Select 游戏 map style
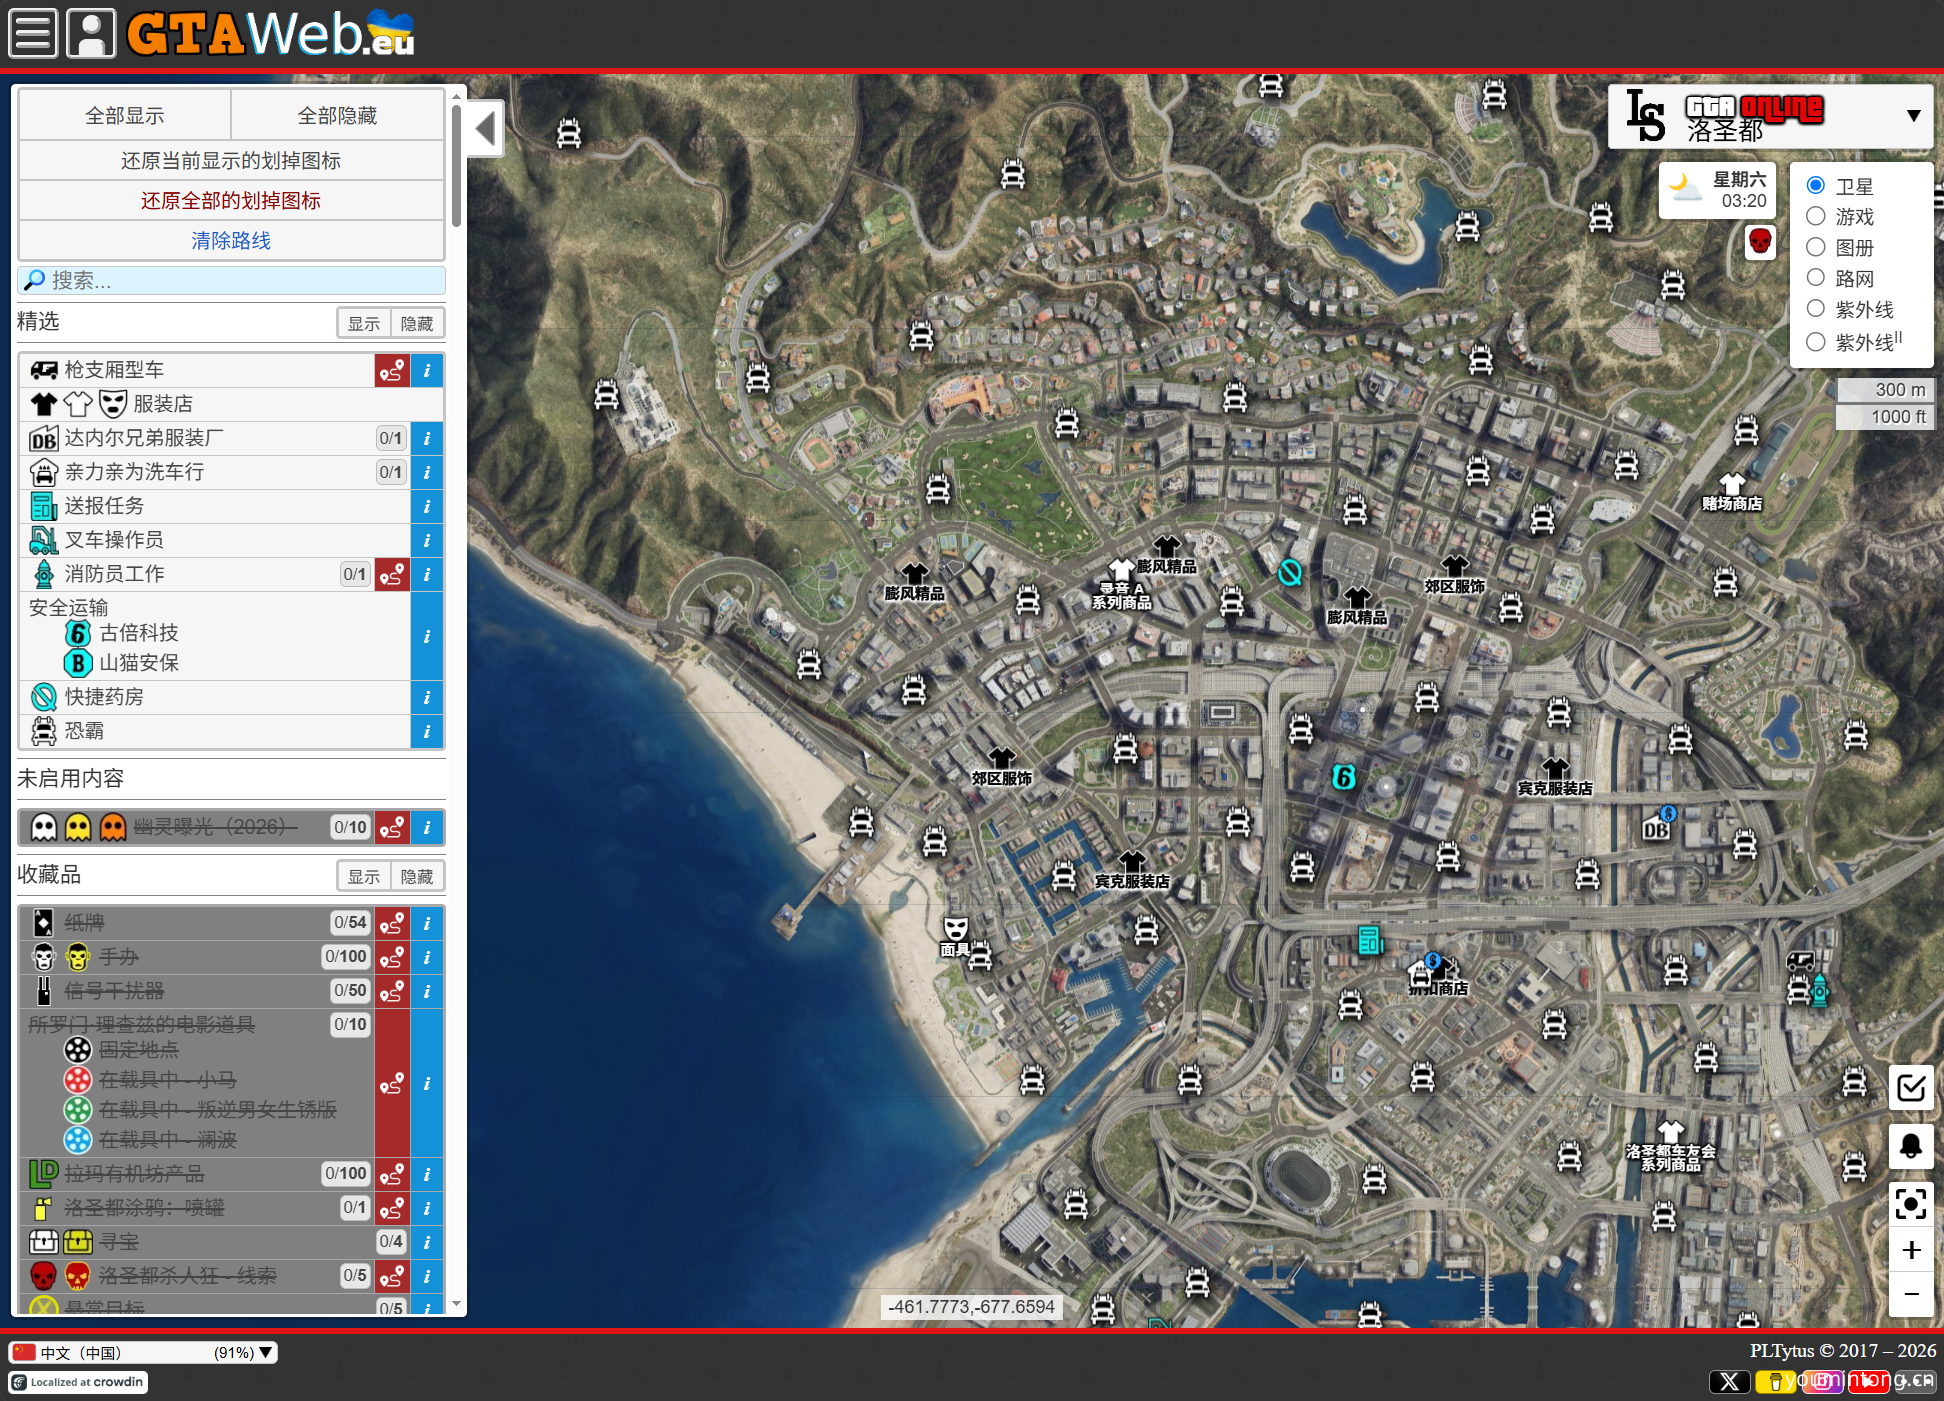Screen dimensions: 1944x1401 (1816, 217)
